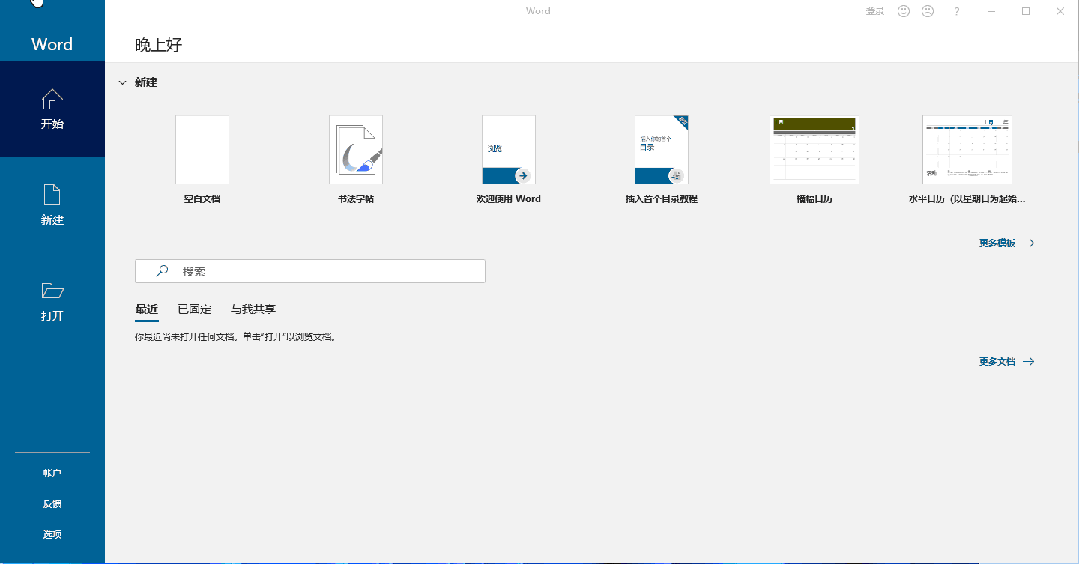Select the 新建 (New) page icon in sidebar
The width and height of the screenshot is (1079, 564).
(x=52, y=195)
